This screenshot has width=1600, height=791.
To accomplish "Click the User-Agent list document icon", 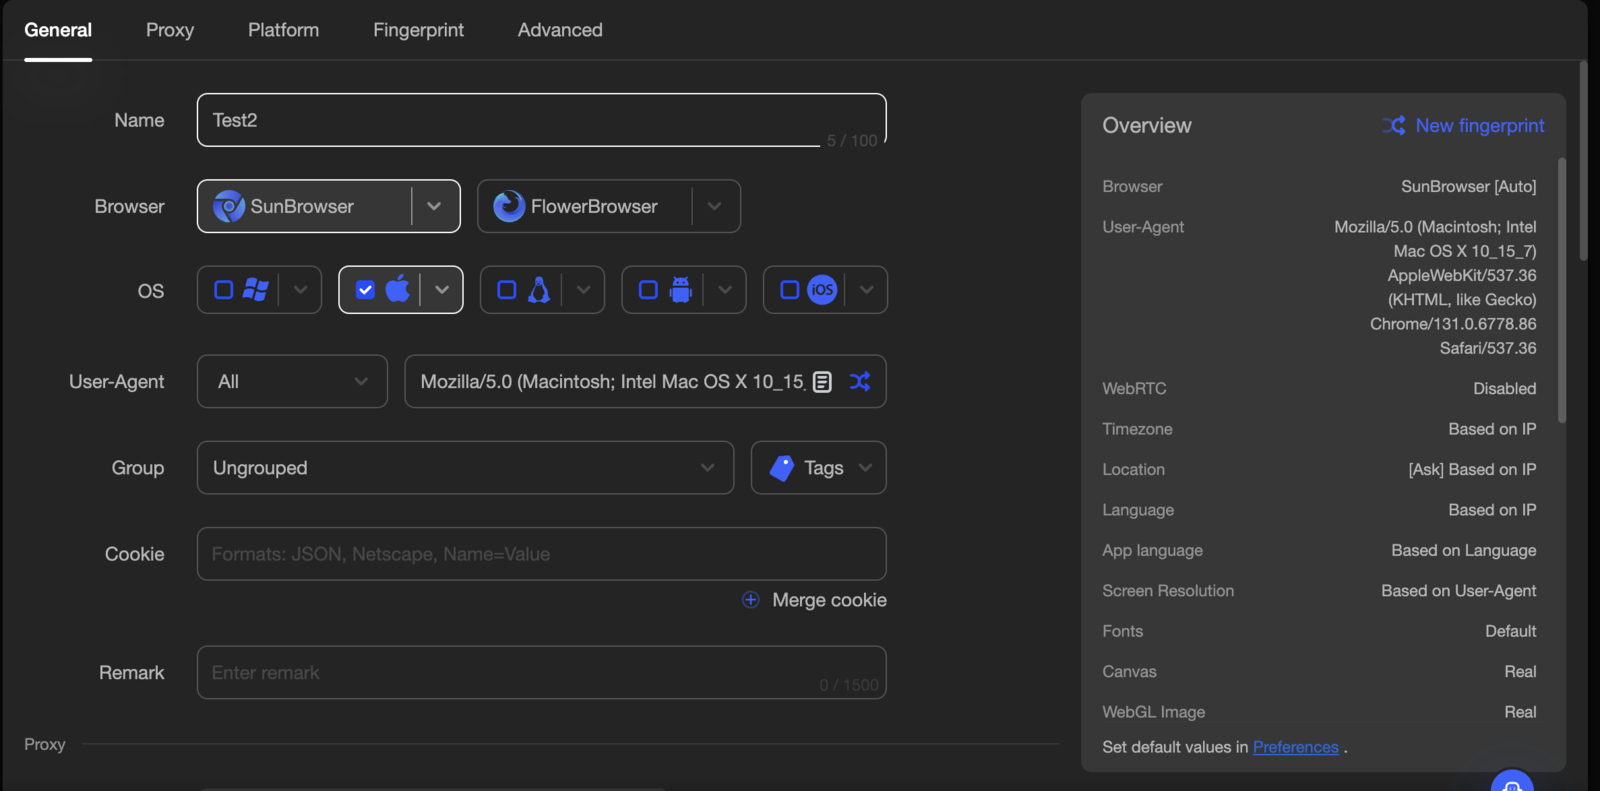I will pyautogui.click(x=822, y=382).
